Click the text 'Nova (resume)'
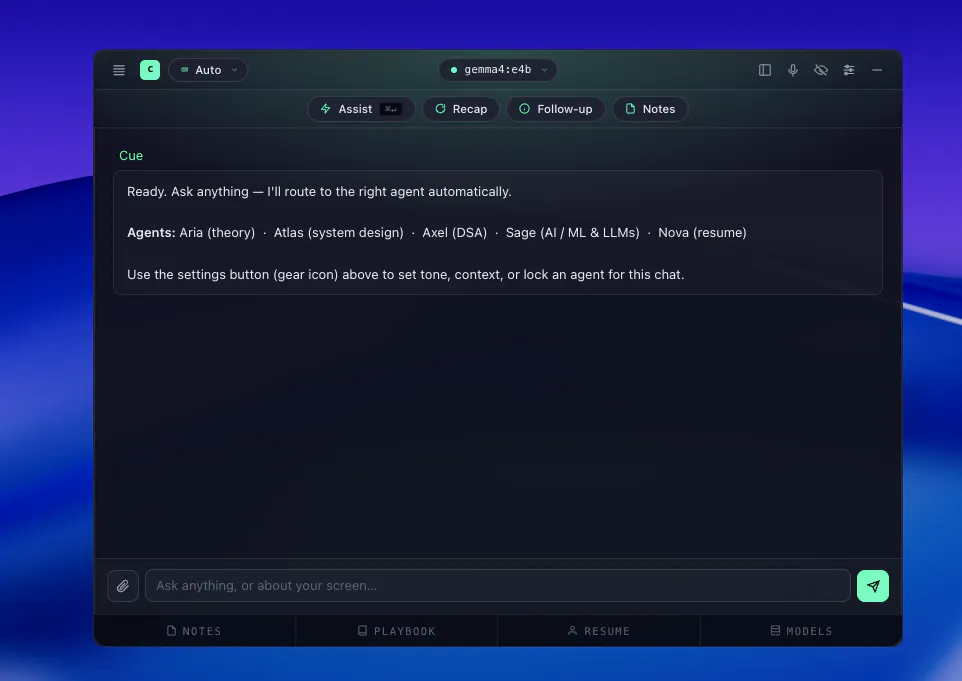Viewport: 962px width, 681px height. [x=702, y=233]
